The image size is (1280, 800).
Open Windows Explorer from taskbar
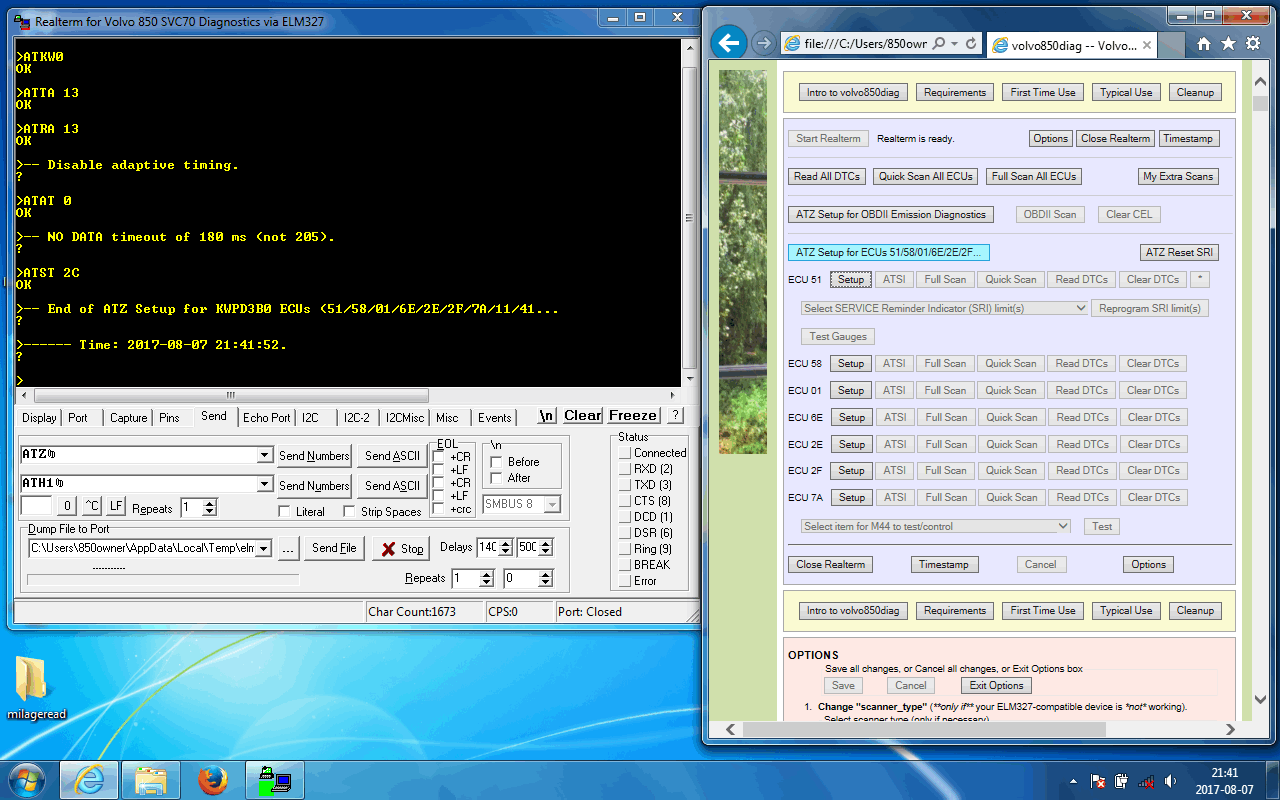click(151, 780)
